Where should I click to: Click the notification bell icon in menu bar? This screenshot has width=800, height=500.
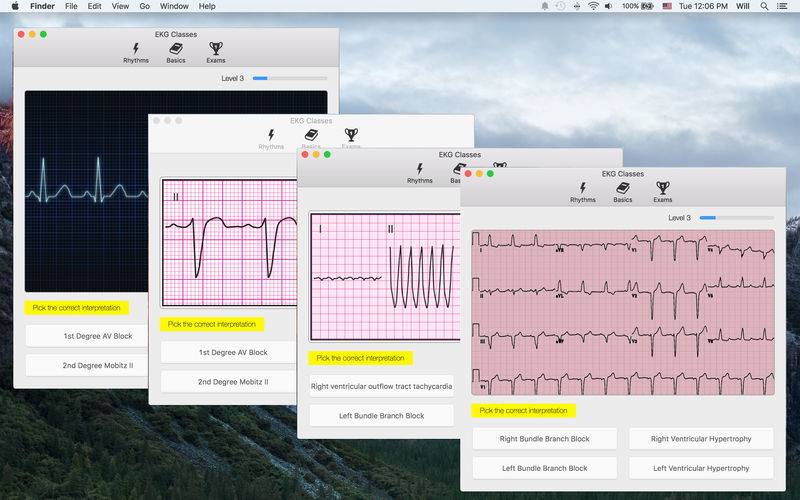tap(545, 6)
